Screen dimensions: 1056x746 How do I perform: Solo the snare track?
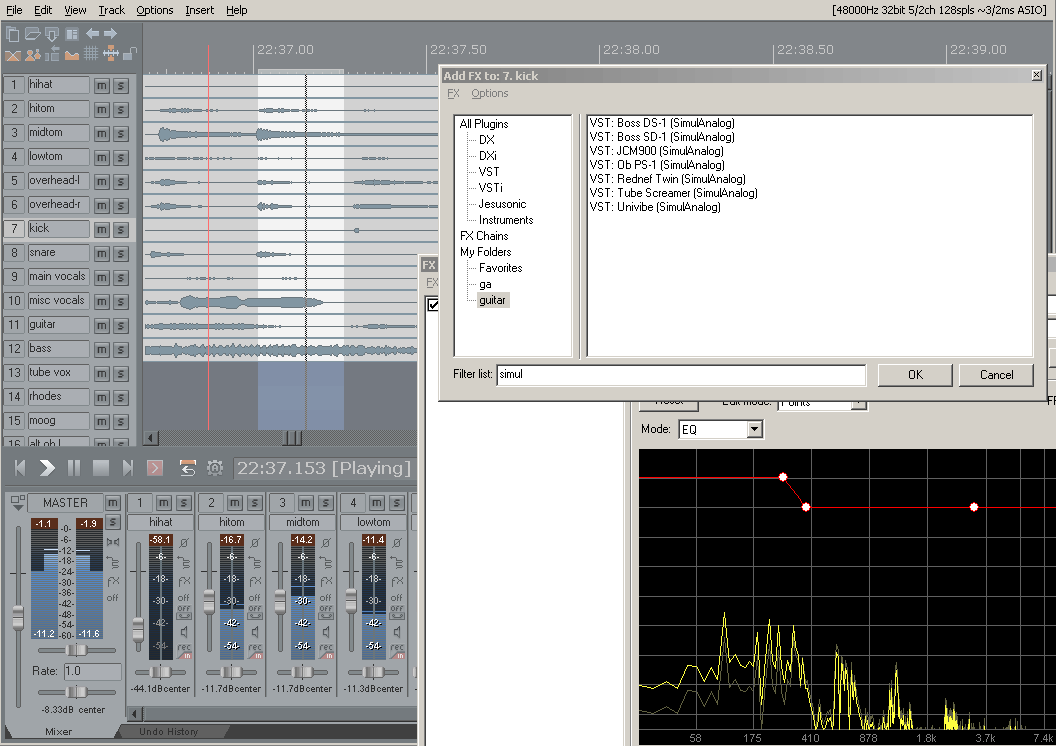(120, 253)
